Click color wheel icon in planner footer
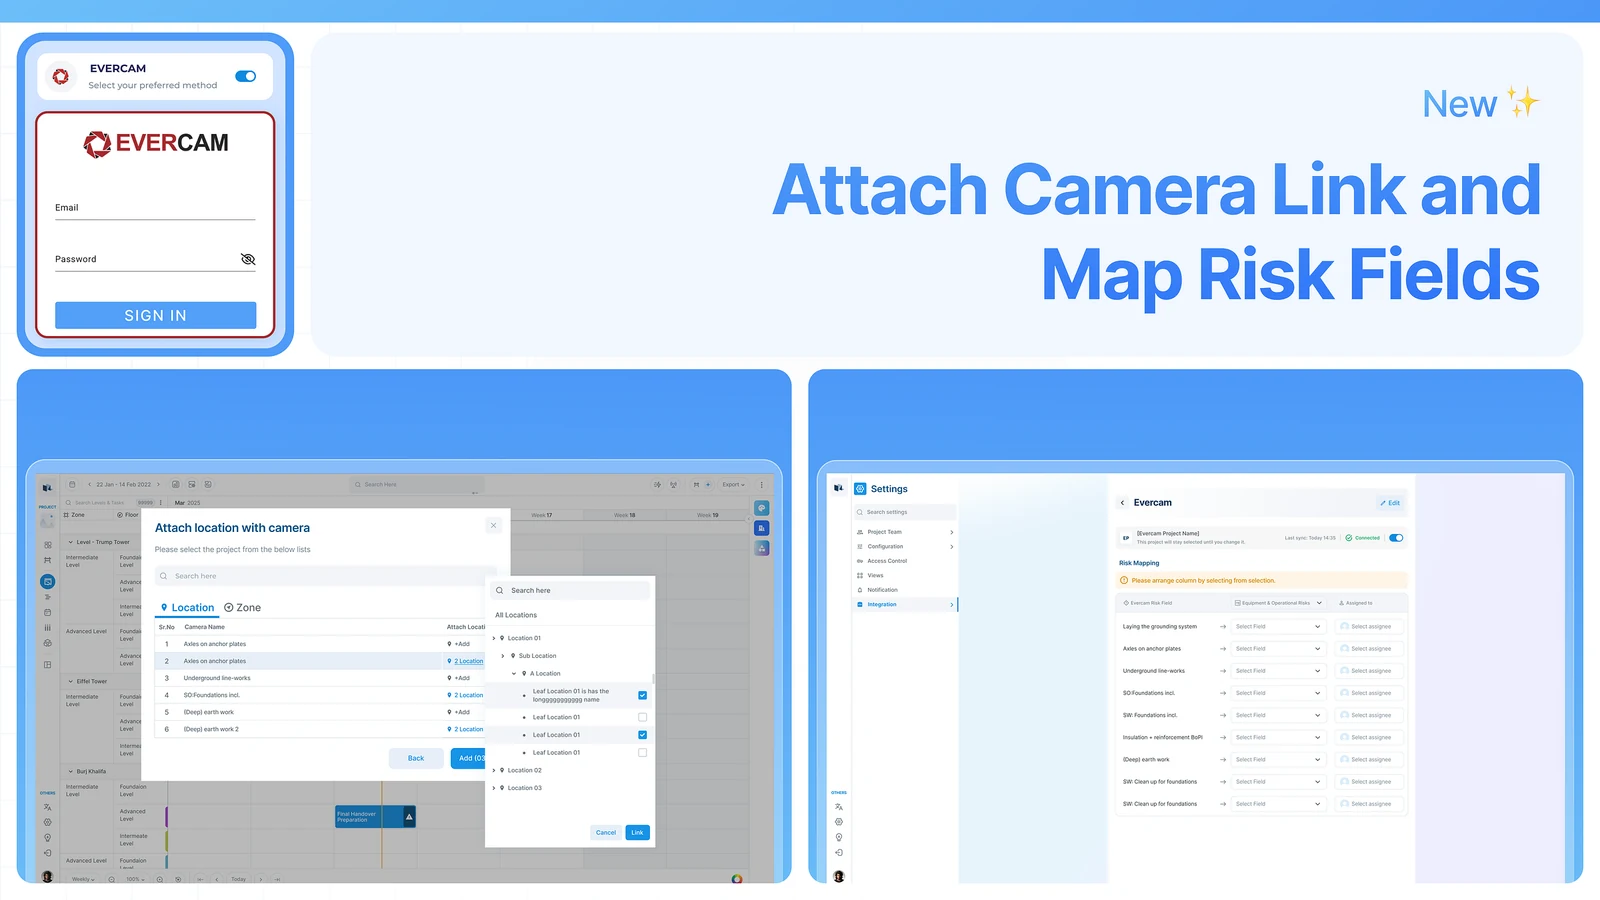This screenshot has width=1600, height=900. [737, 879]
